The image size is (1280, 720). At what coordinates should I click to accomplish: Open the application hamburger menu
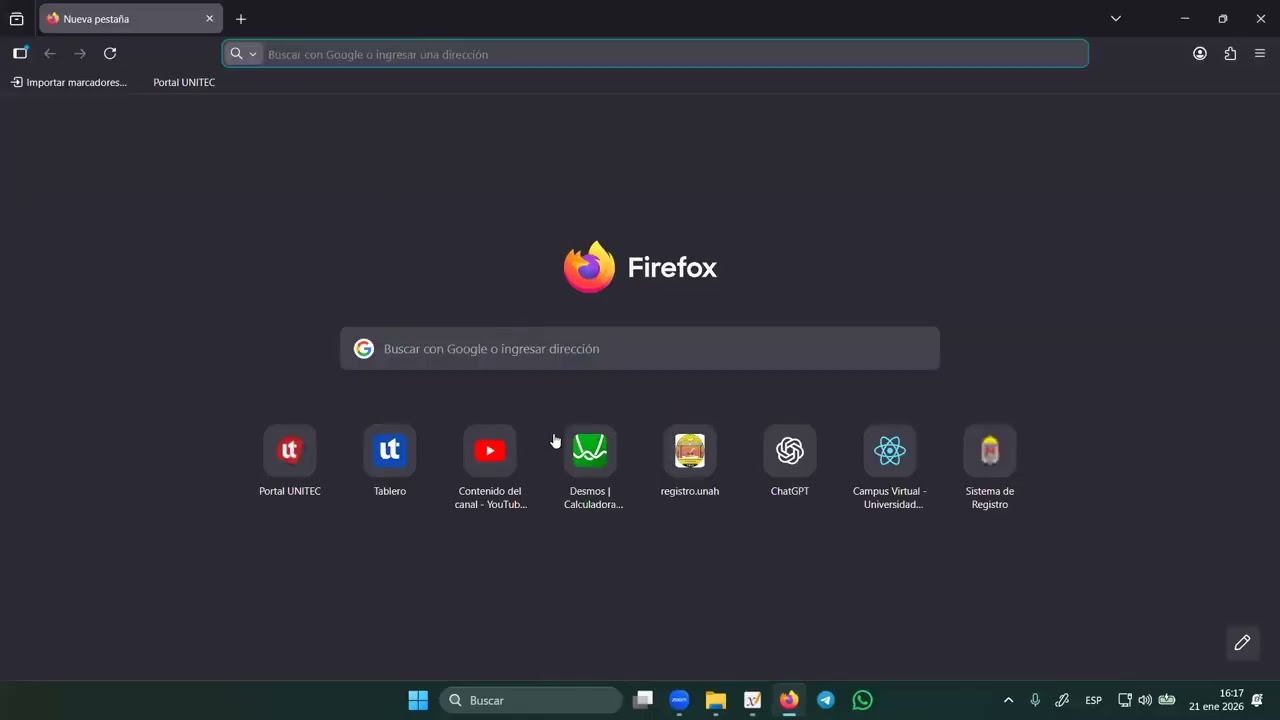tap(1260, 54)
